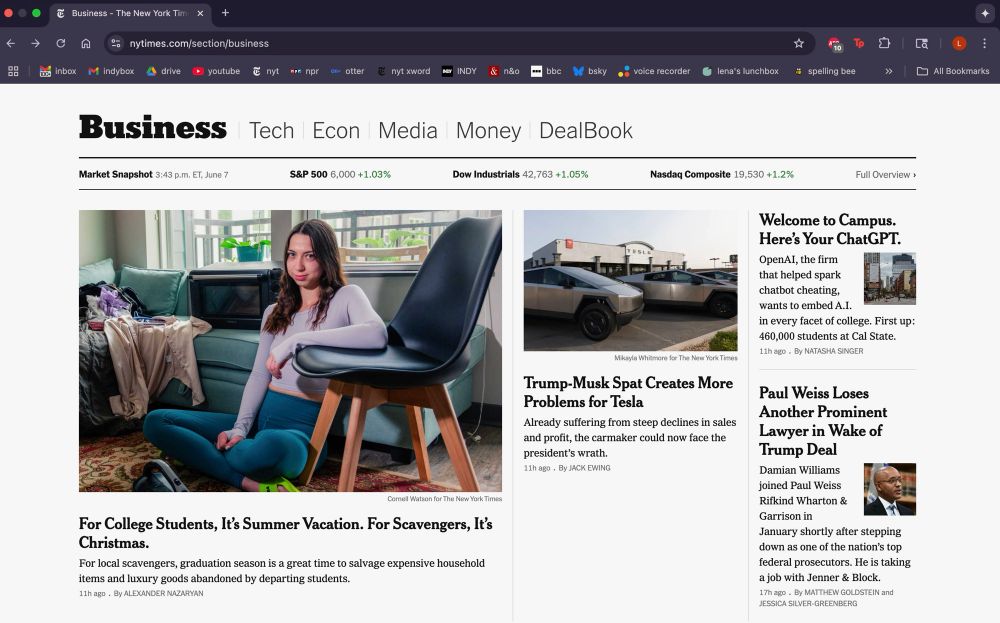Open the profile avatar L
1000x623 pixels.
959,43
